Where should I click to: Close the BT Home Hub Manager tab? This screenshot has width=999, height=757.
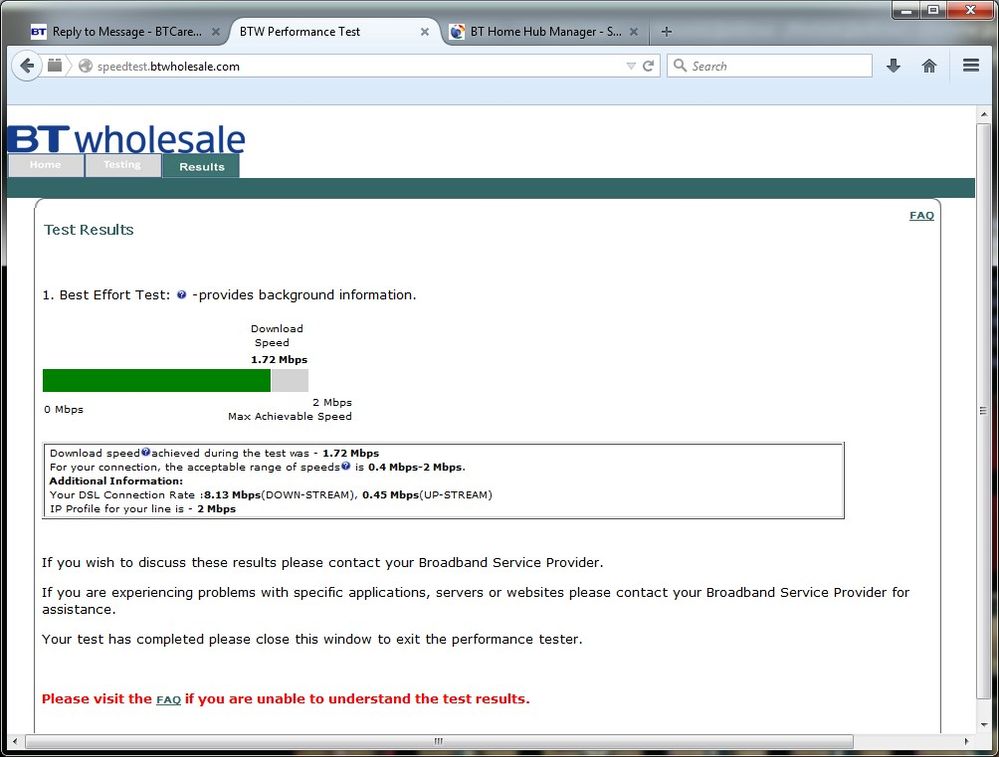click(x=634, y=31)
